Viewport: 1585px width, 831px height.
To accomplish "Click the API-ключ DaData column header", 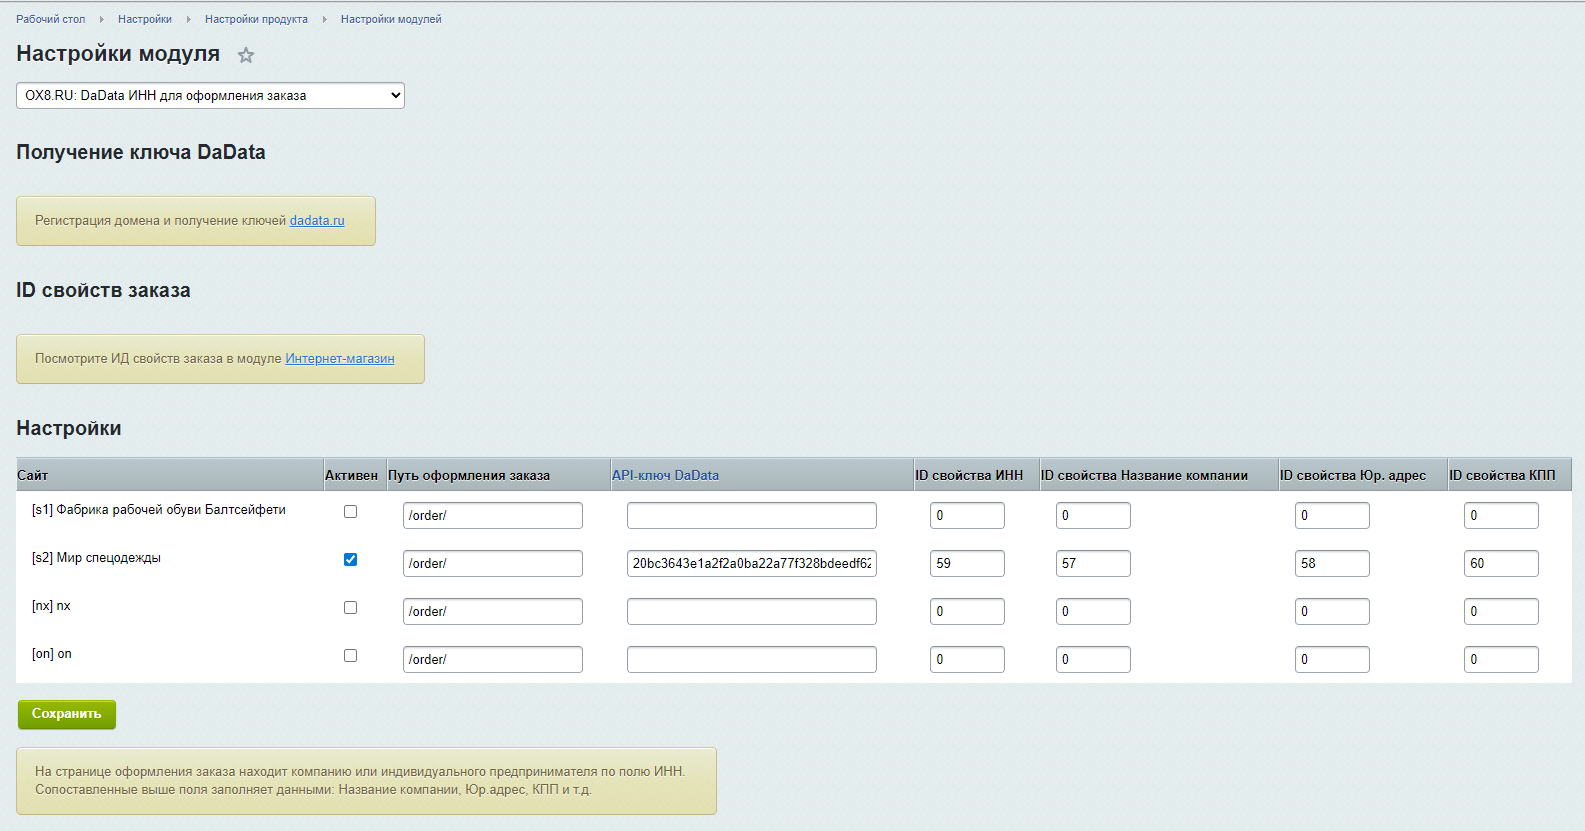I will pos(665,475).
